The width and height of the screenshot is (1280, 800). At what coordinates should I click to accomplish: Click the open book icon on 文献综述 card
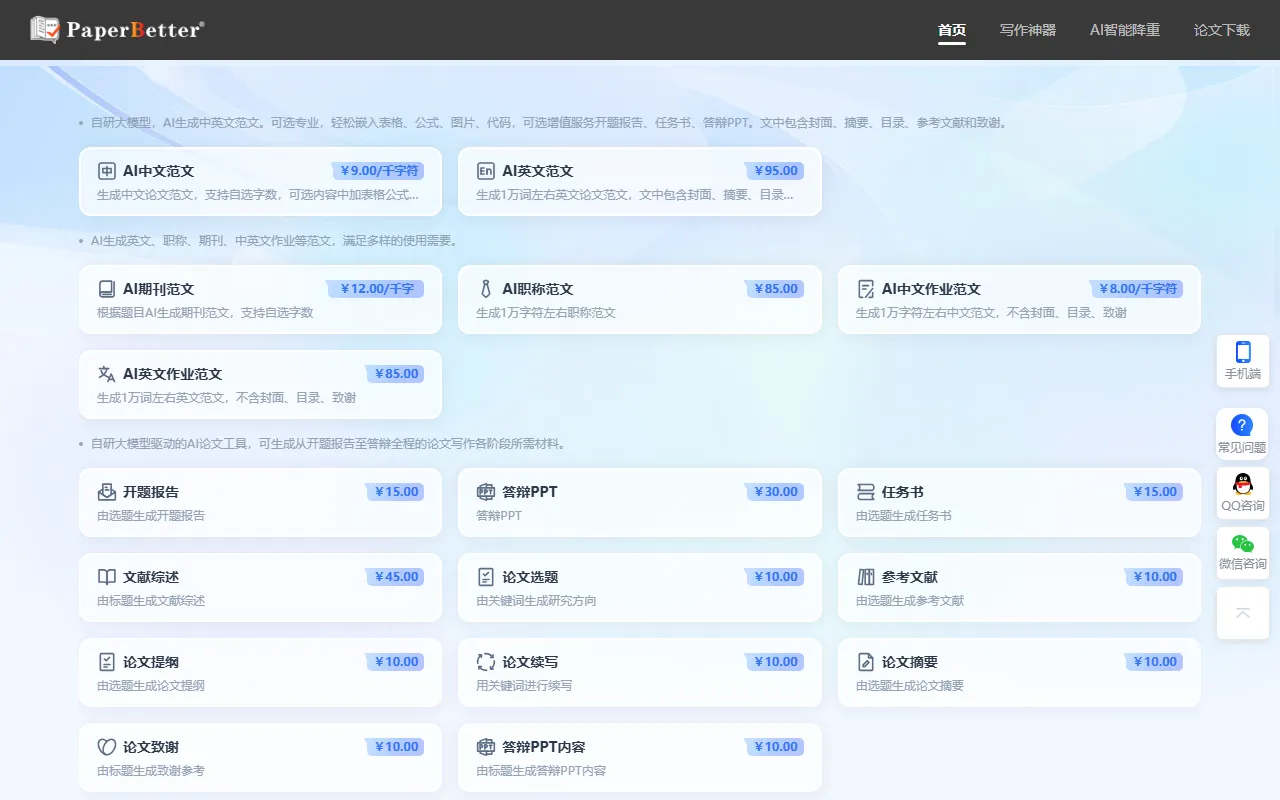click(x=107, y=576)
